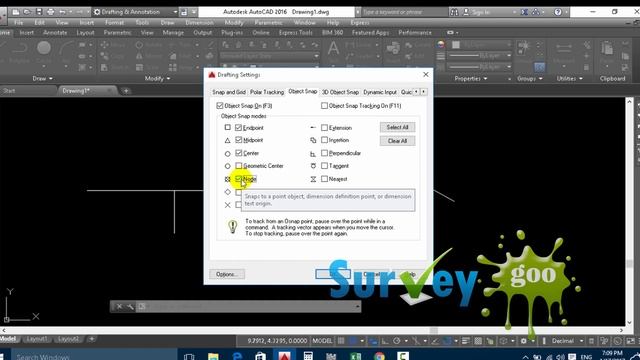Viewport: 640px width, 360px height.
Task: Click the Quadrant diamond marker icon
Action: tap(228, 192)
